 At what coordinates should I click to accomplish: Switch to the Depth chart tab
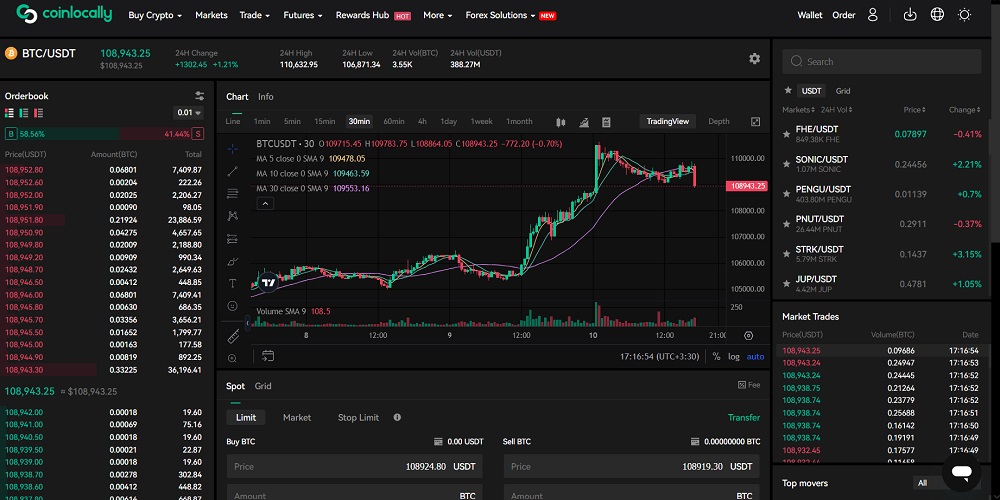(718, 122)
